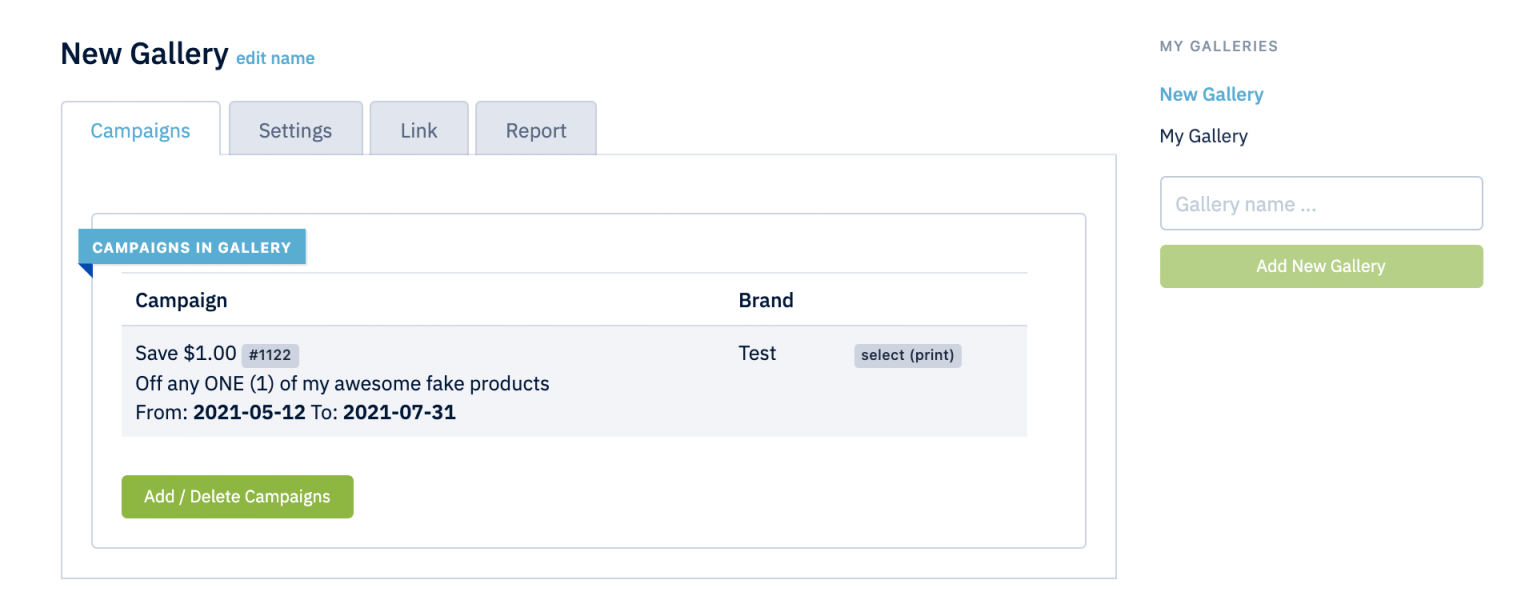Select the Save $1.00 campaign title

(x=186, y=353)
